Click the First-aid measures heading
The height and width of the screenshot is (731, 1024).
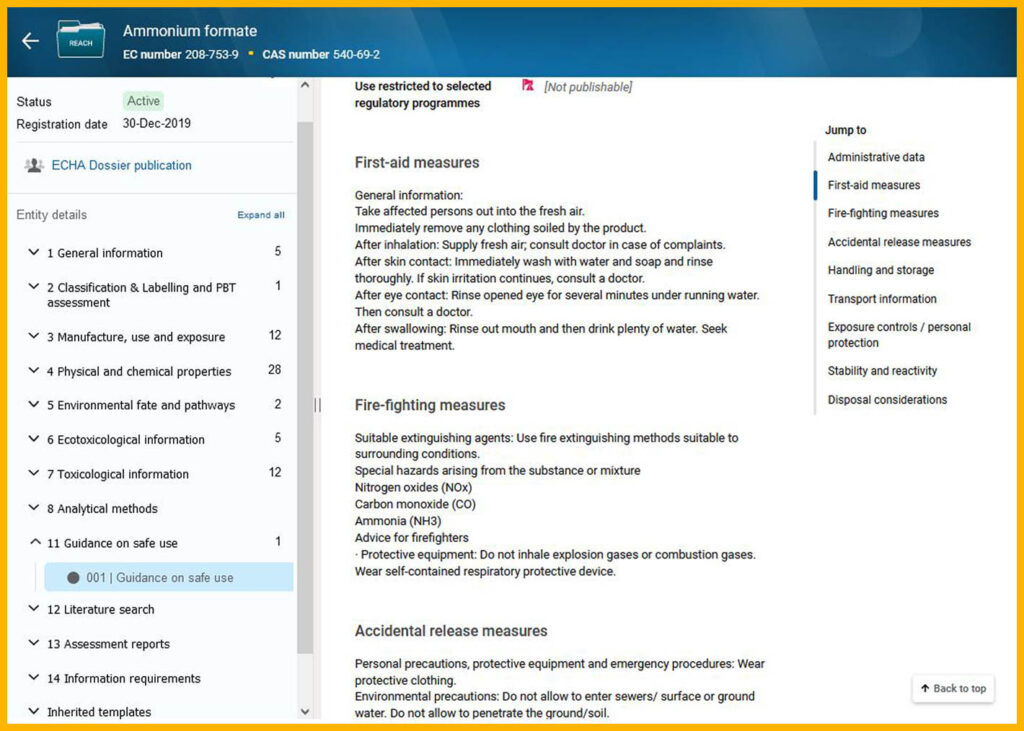pos(417,163)
